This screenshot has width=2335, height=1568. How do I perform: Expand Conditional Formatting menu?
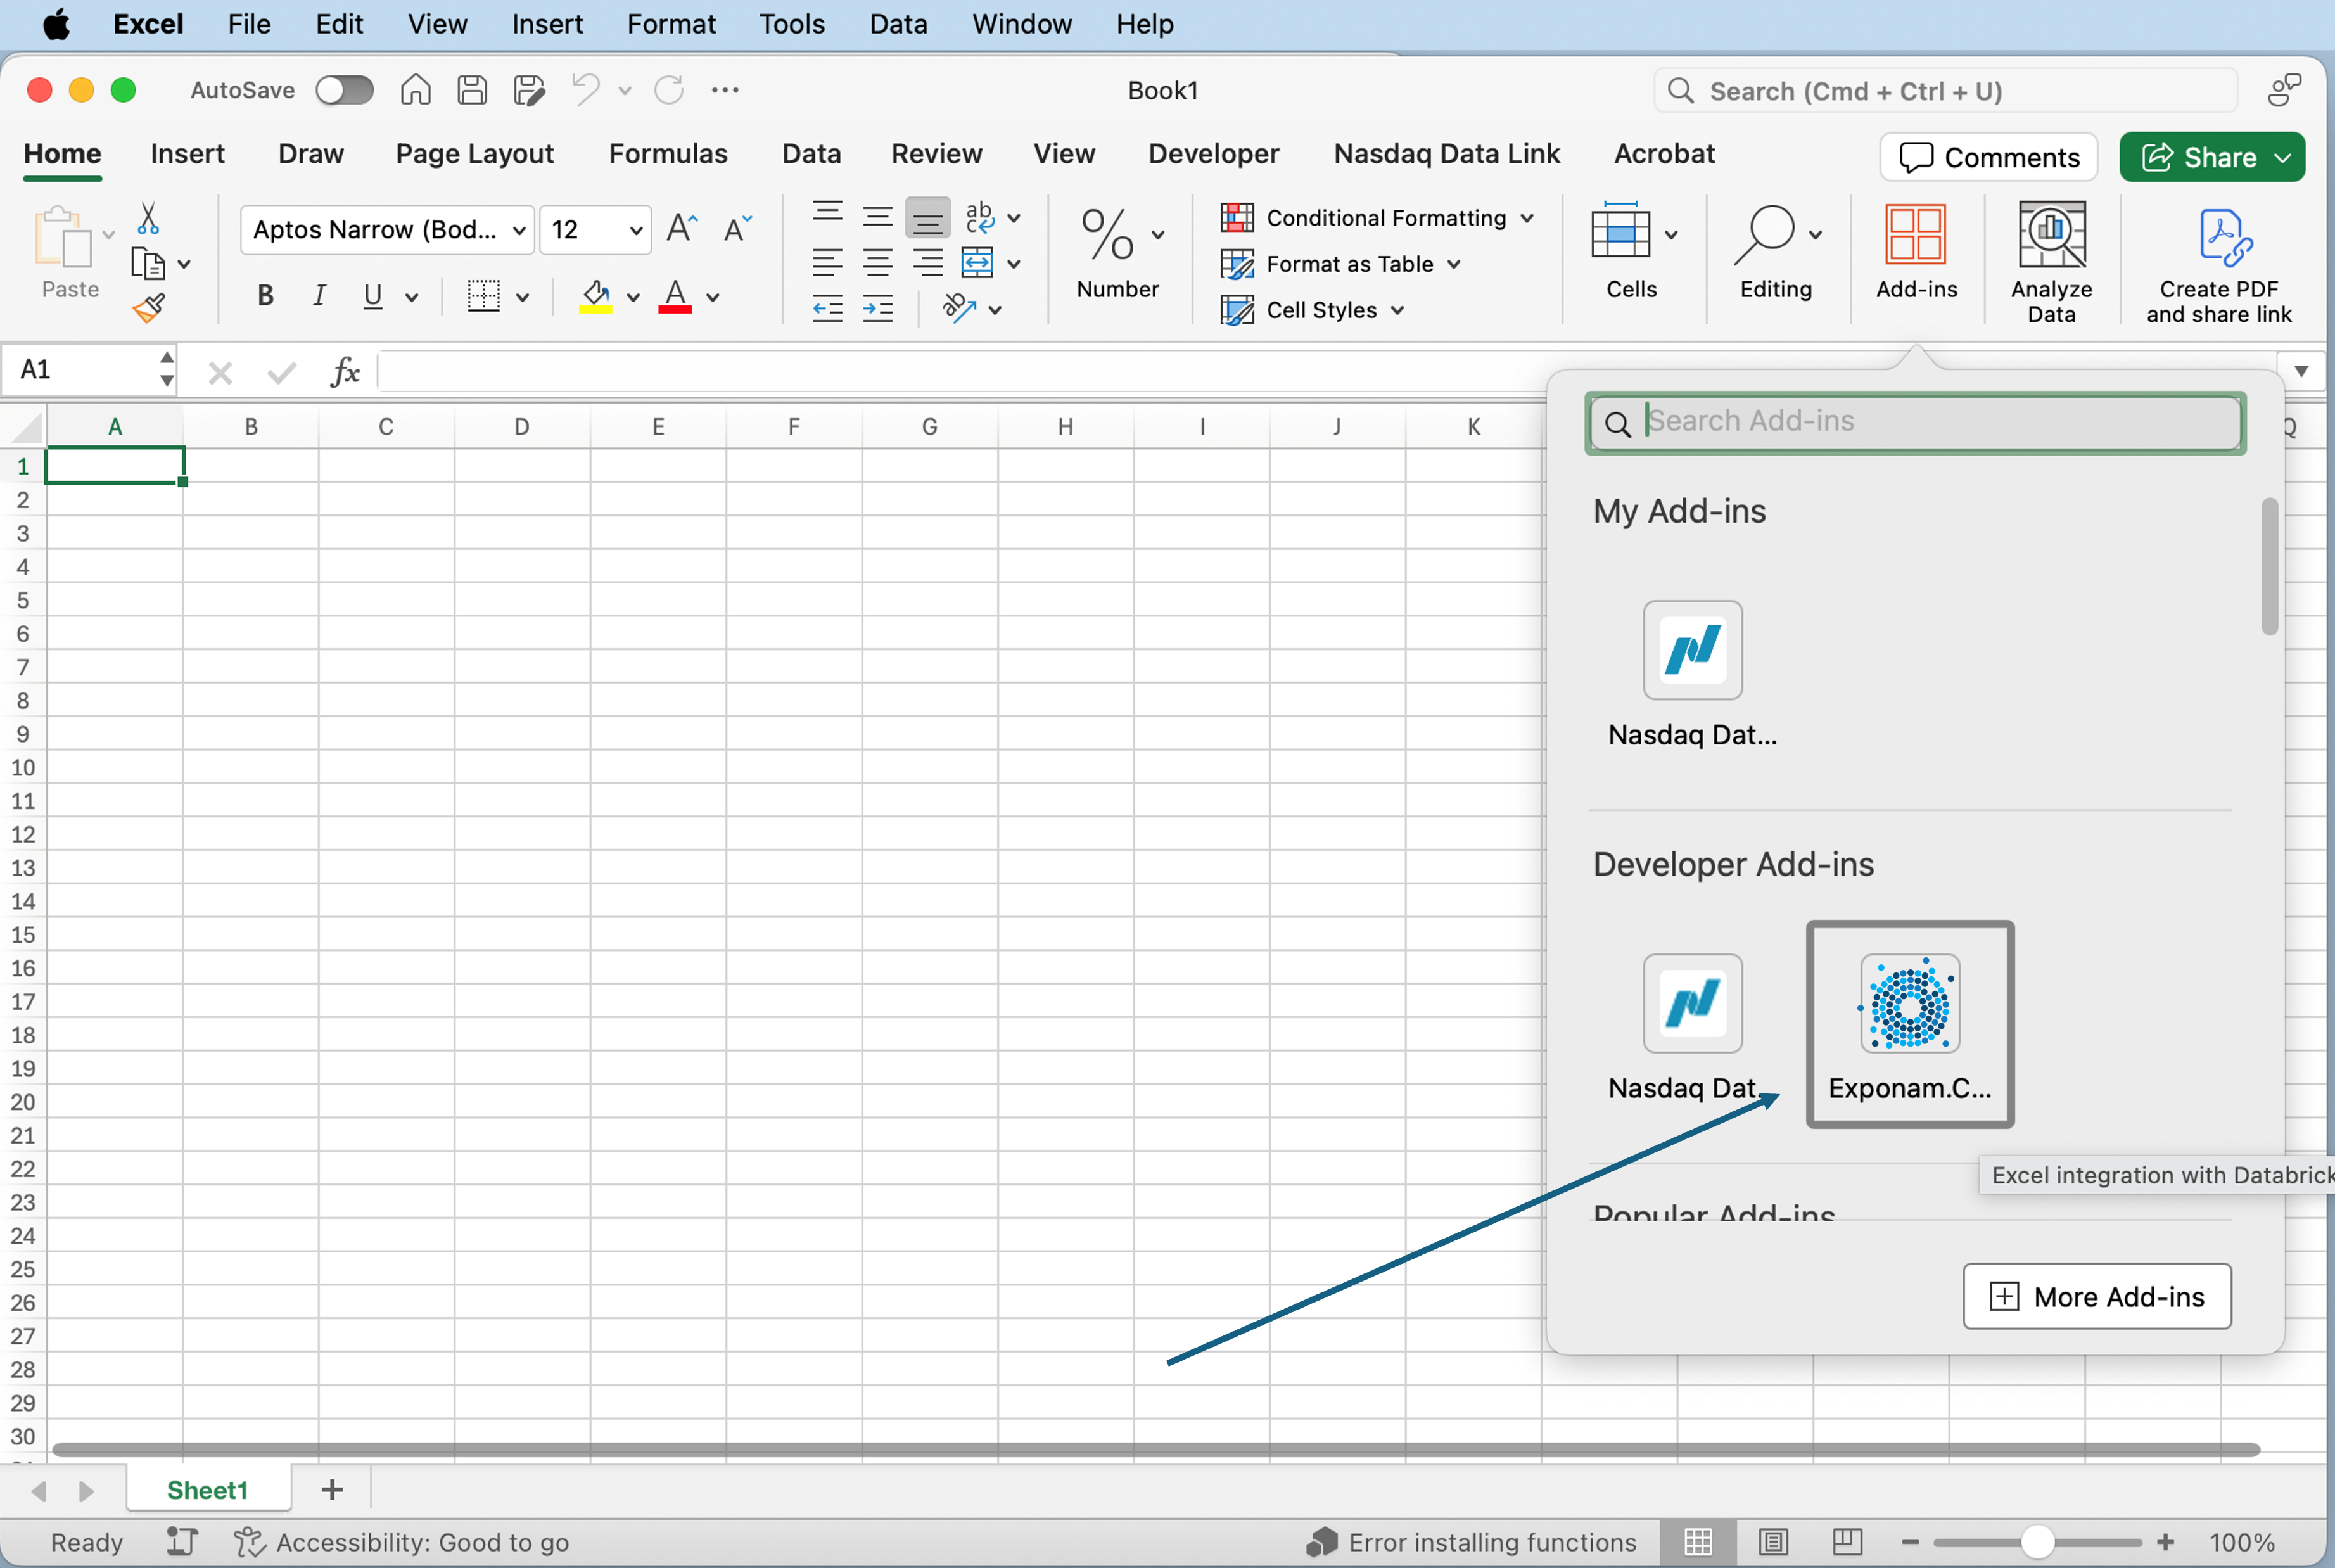(x=1527, y=218)
